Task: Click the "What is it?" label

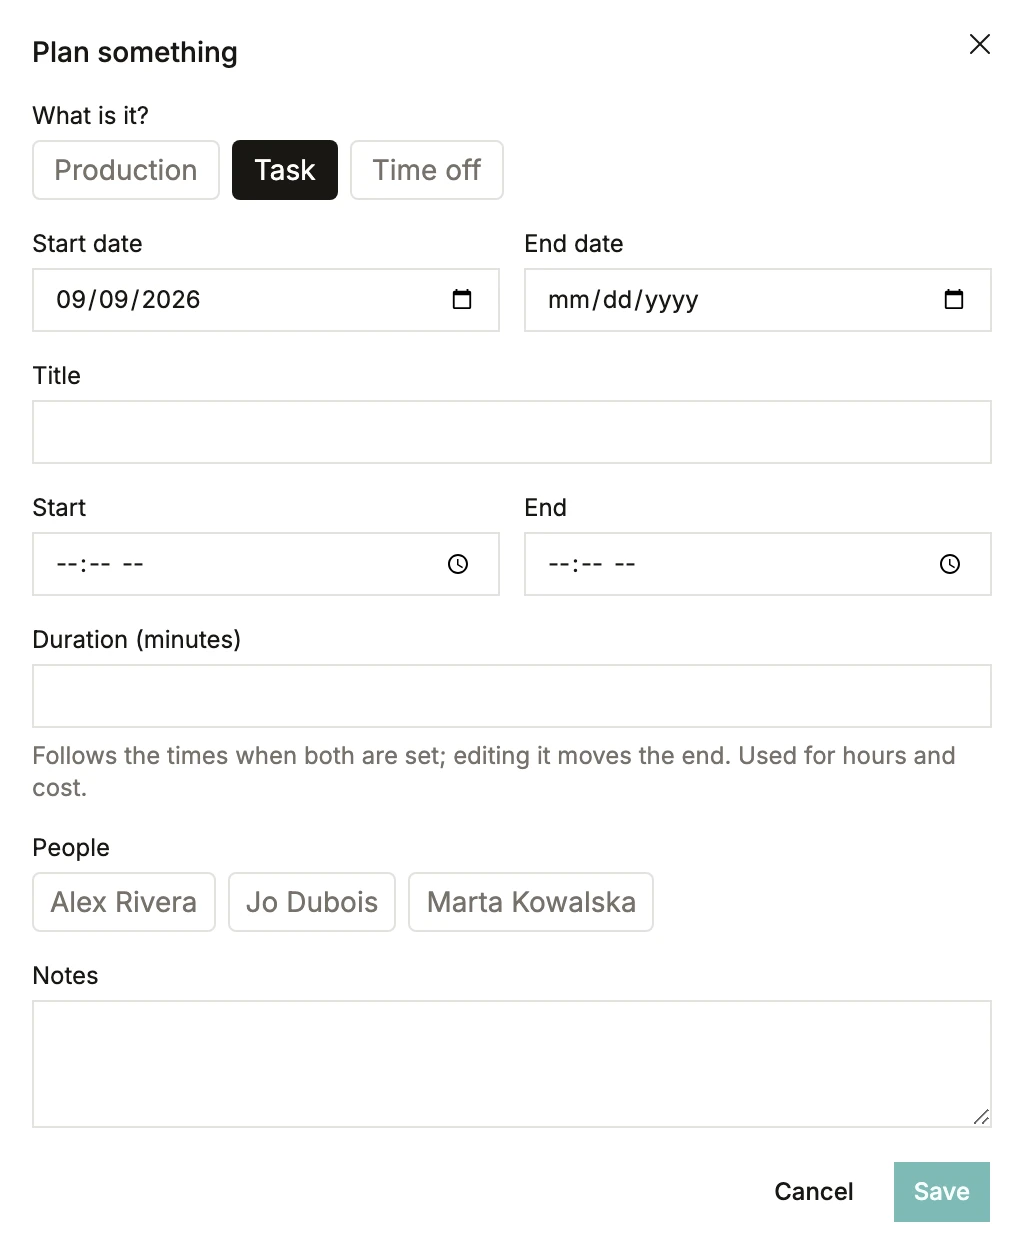Action: pos(91,116)
